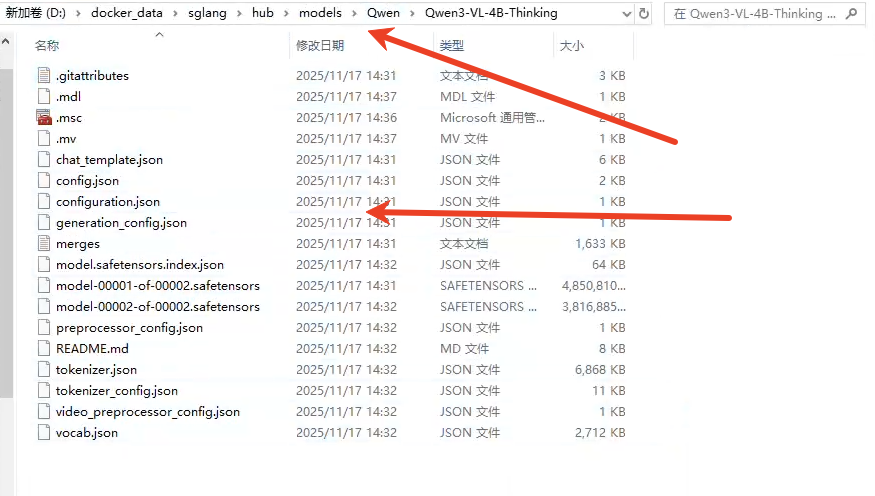This screenshot has width=875, height=496.
Task: Click the .gitattributes file icon
Action: [x=44, y=75]
